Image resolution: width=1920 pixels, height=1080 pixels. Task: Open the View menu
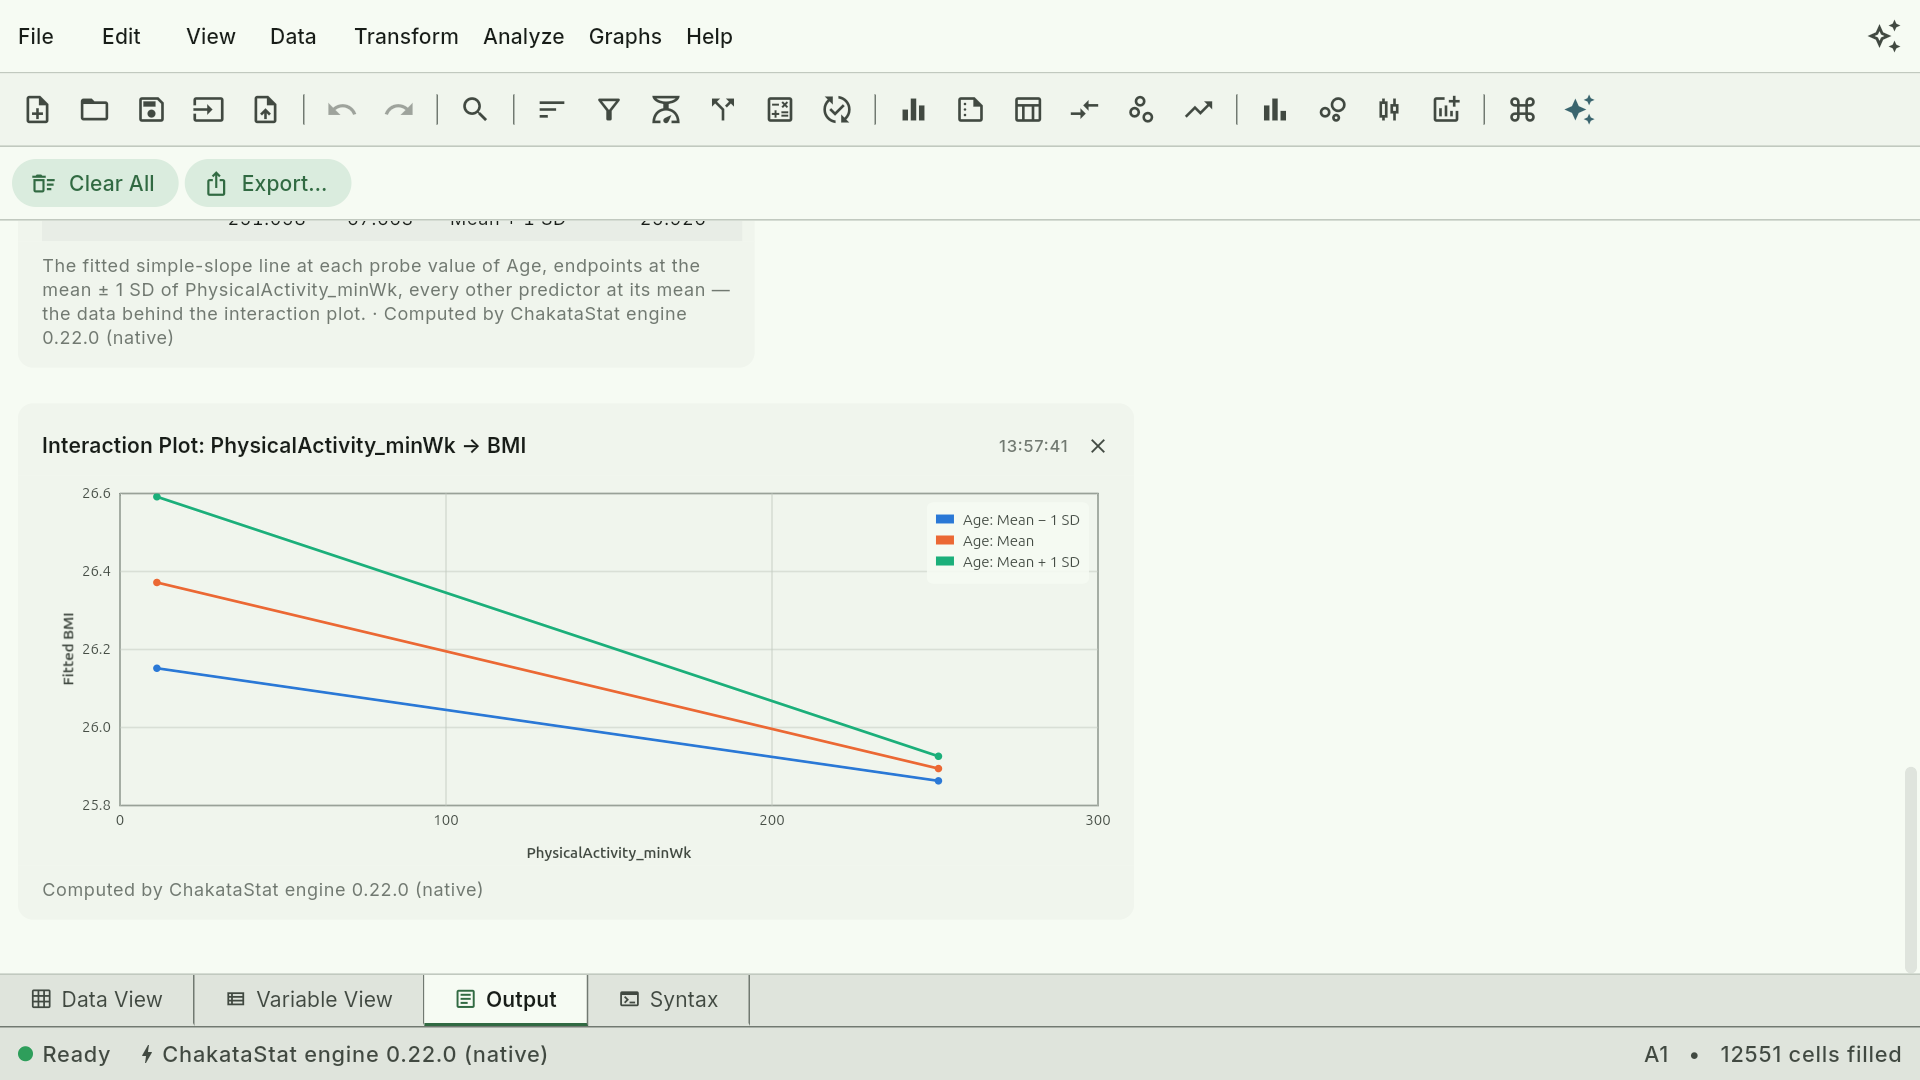[x=211, y=37]
